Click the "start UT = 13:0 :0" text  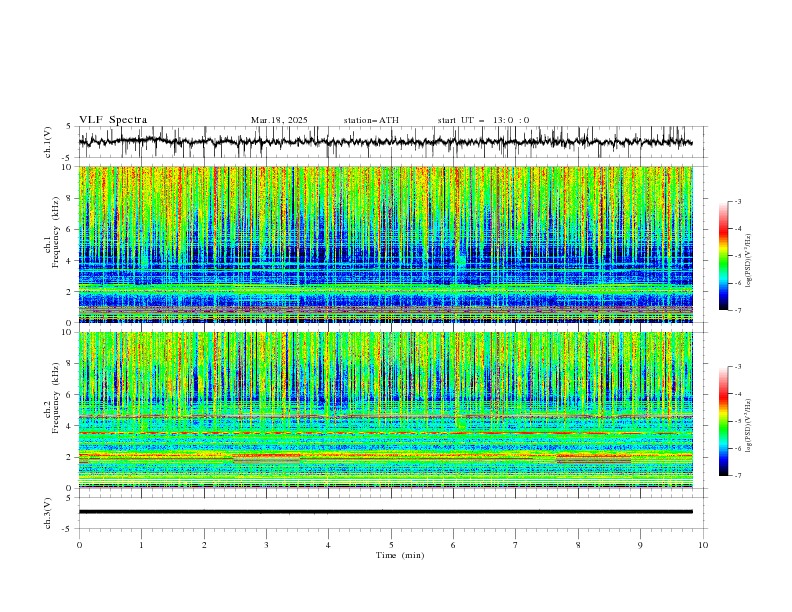483,120
